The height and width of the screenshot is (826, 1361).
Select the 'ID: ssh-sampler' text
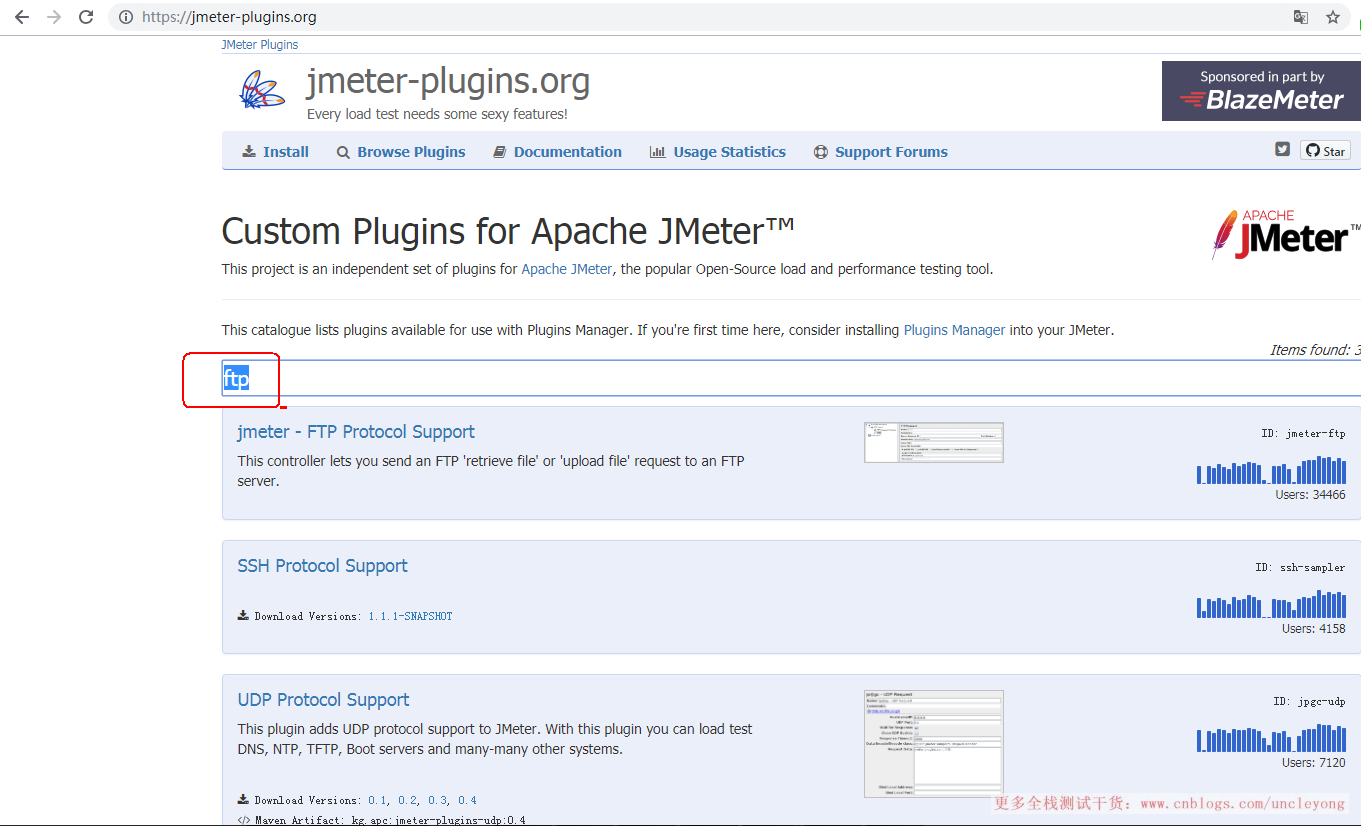(x=1300, y=568)
